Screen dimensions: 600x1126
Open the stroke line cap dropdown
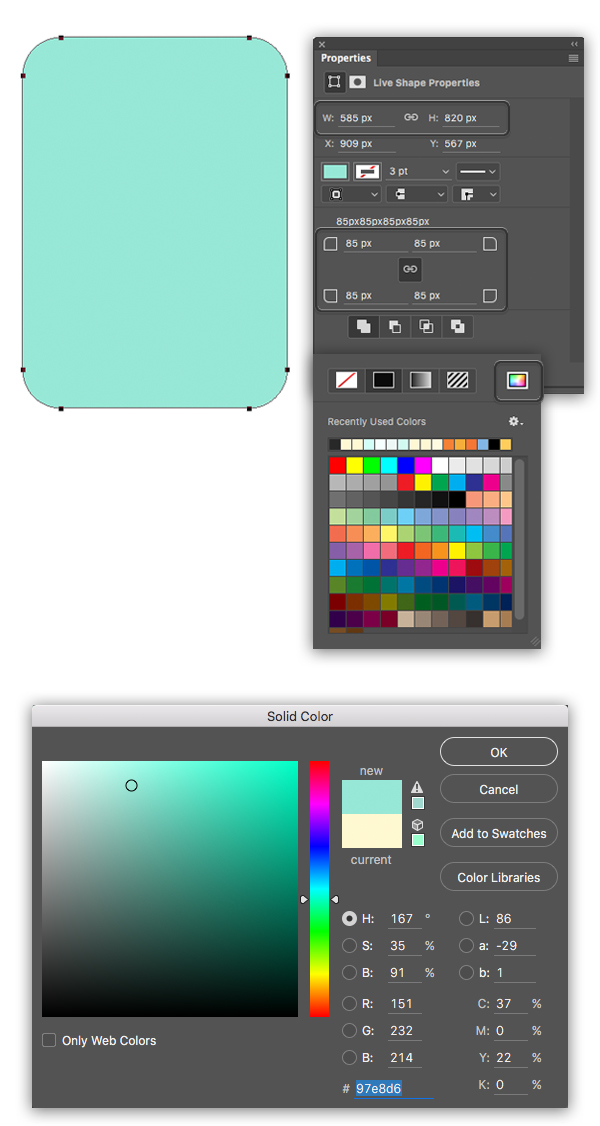pyautogui.click(x=416, y=194)
